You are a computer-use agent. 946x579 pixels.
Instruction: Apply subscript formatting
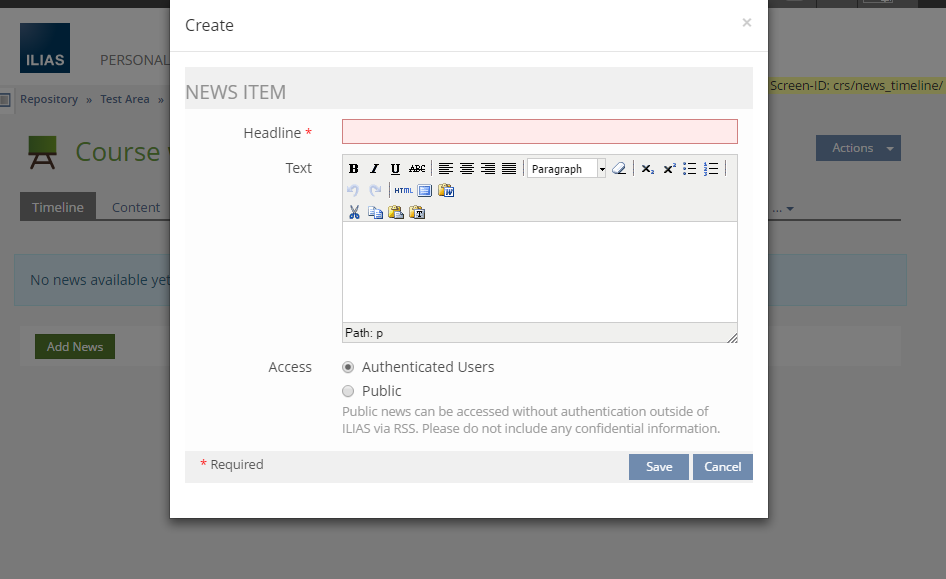647,169
